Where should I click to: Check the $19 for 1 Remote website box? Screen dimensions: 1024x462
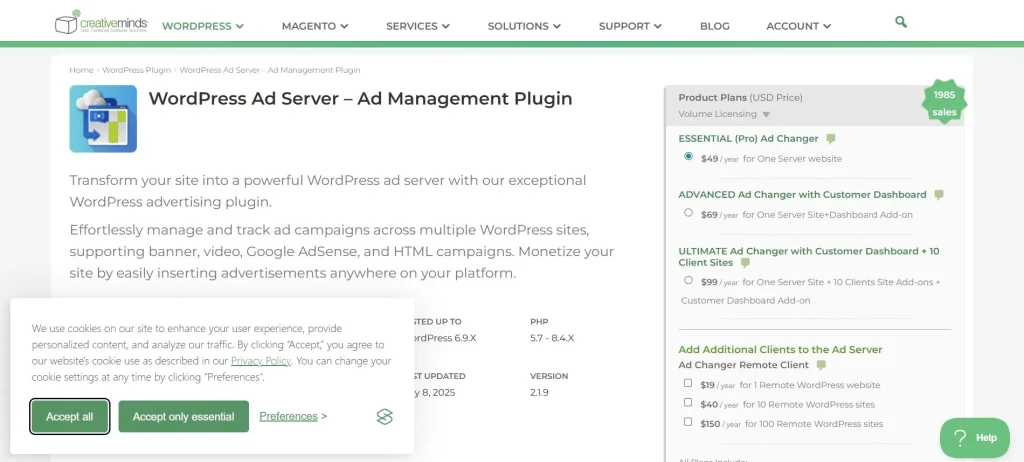click(688, 384)
